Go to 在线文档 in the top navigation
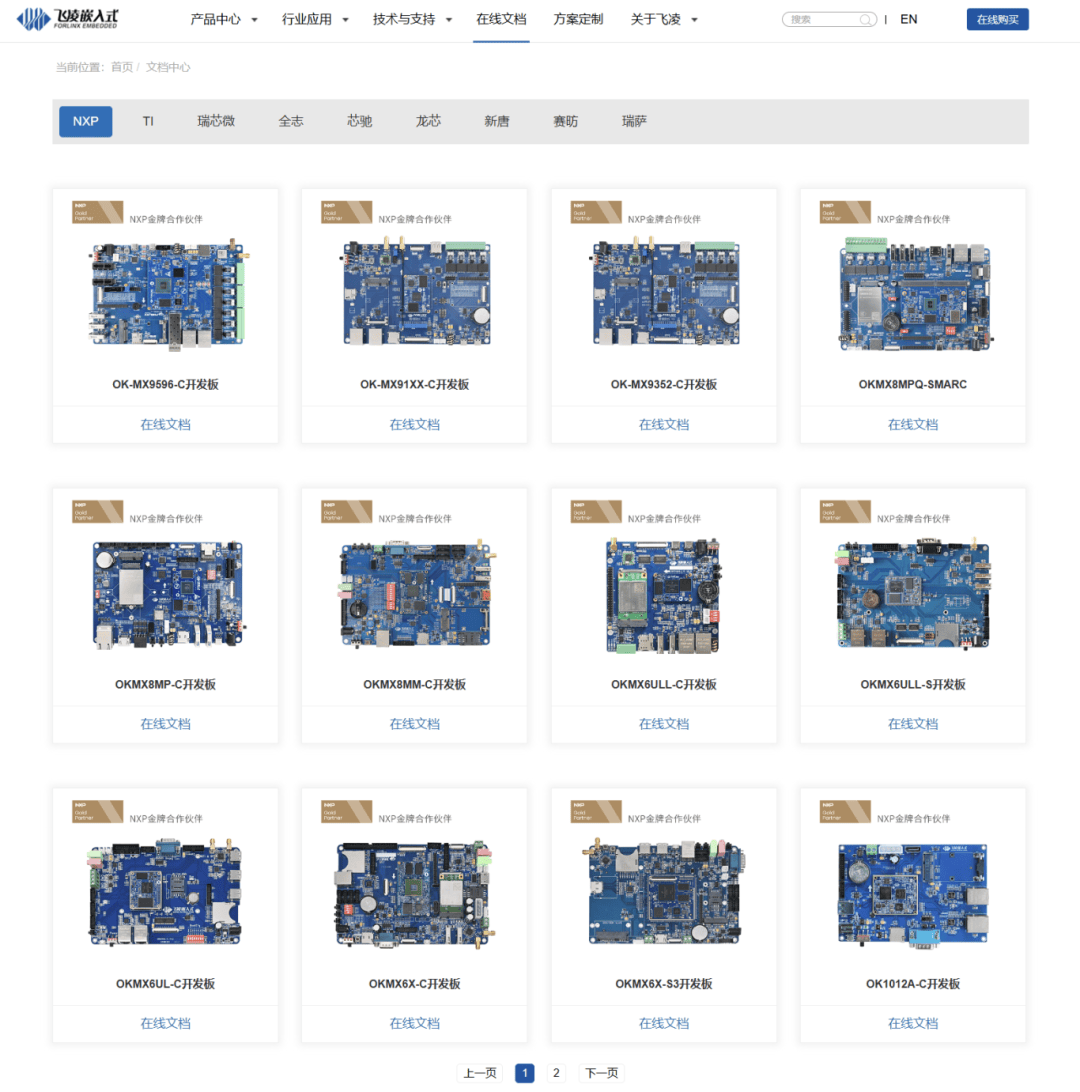This screenshot has width=1080, height=1092. 501,20
